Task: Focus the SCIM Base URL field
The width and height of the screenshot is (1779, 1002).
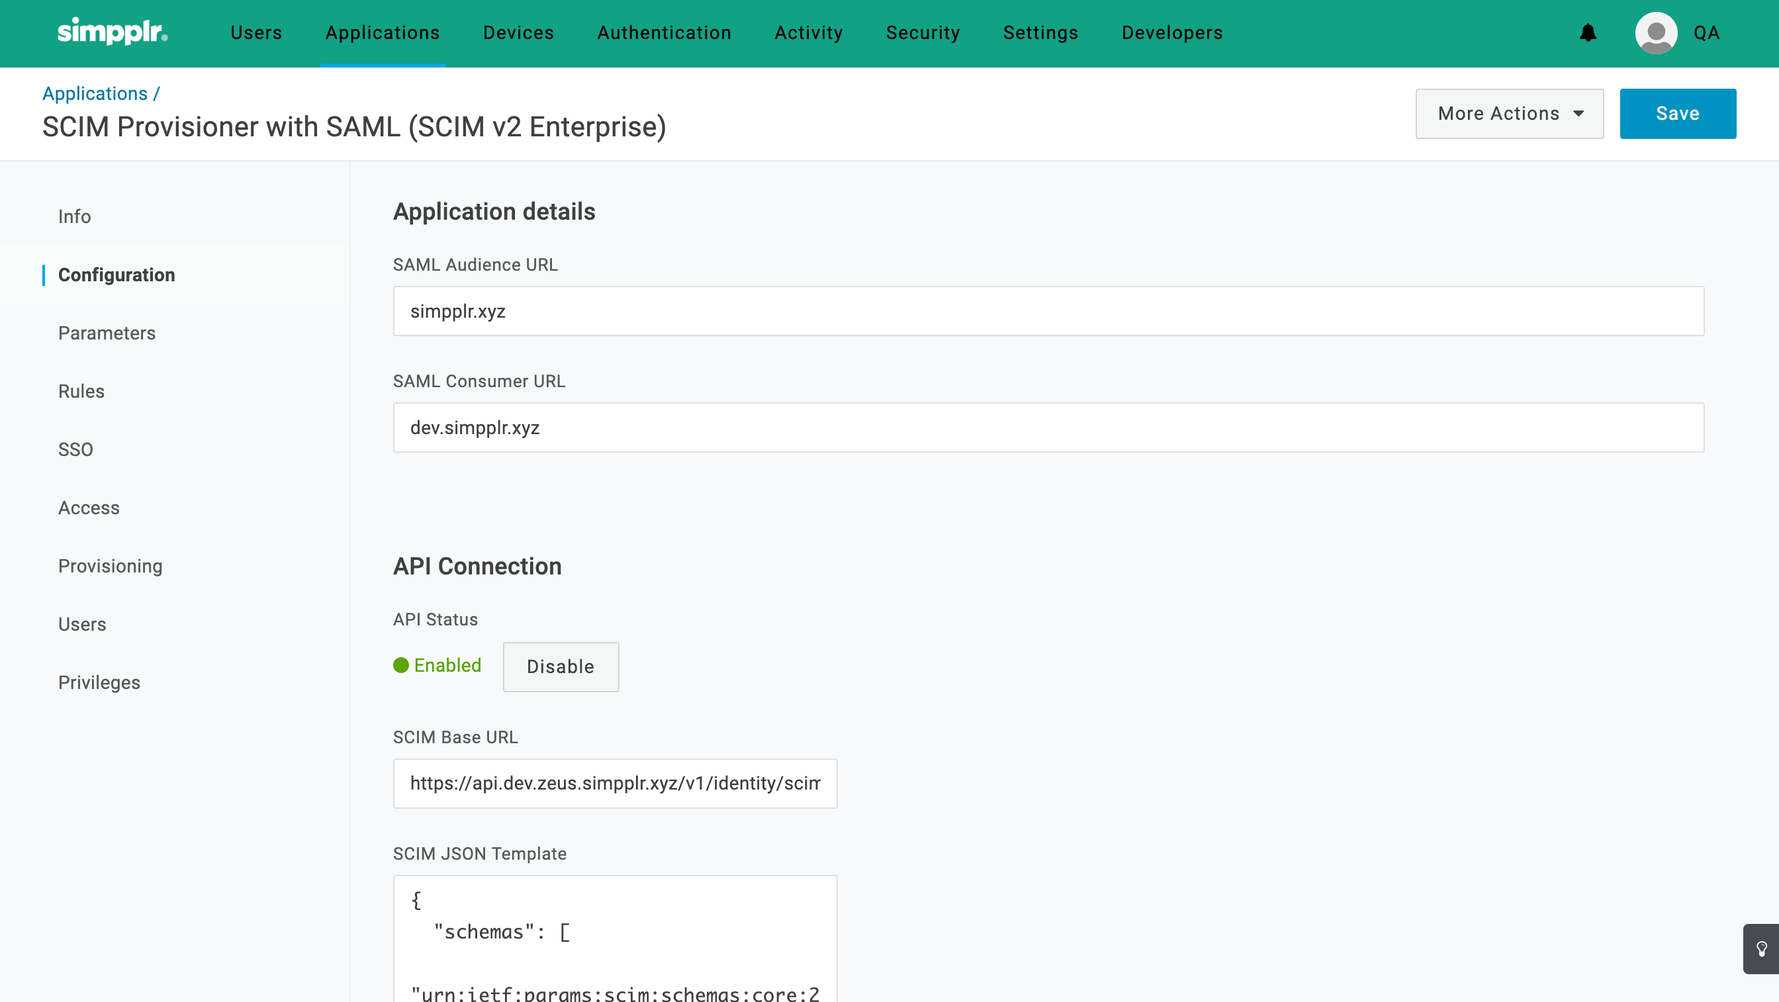Action: click(x=614, y=783)
